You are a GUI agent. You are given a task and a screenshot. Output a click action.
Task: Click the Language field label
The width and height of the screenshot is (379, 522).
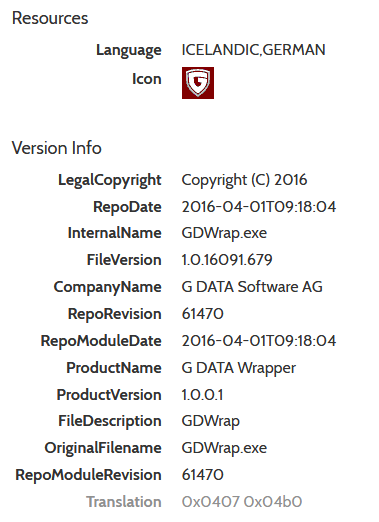(x=129, y=51)
